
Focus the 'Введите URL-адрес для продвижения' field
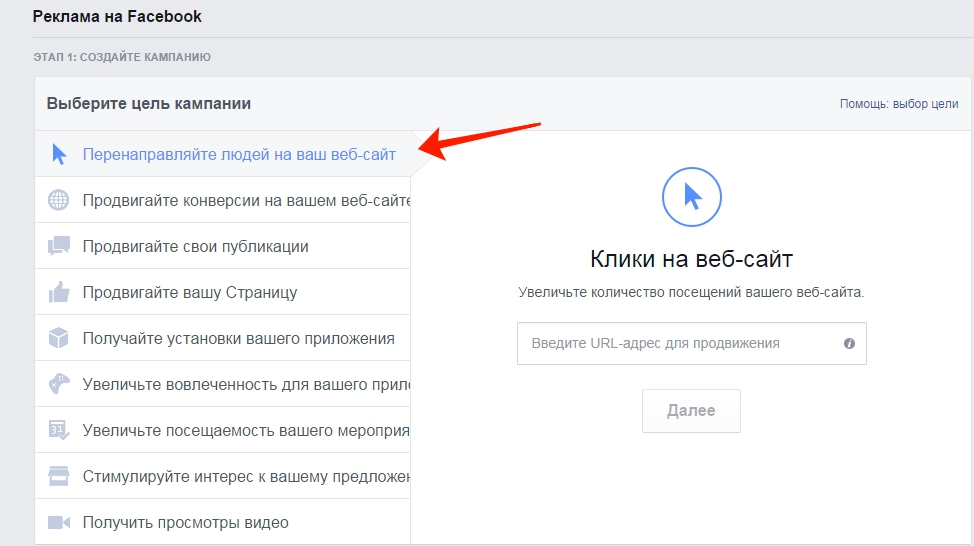point(691,344)
